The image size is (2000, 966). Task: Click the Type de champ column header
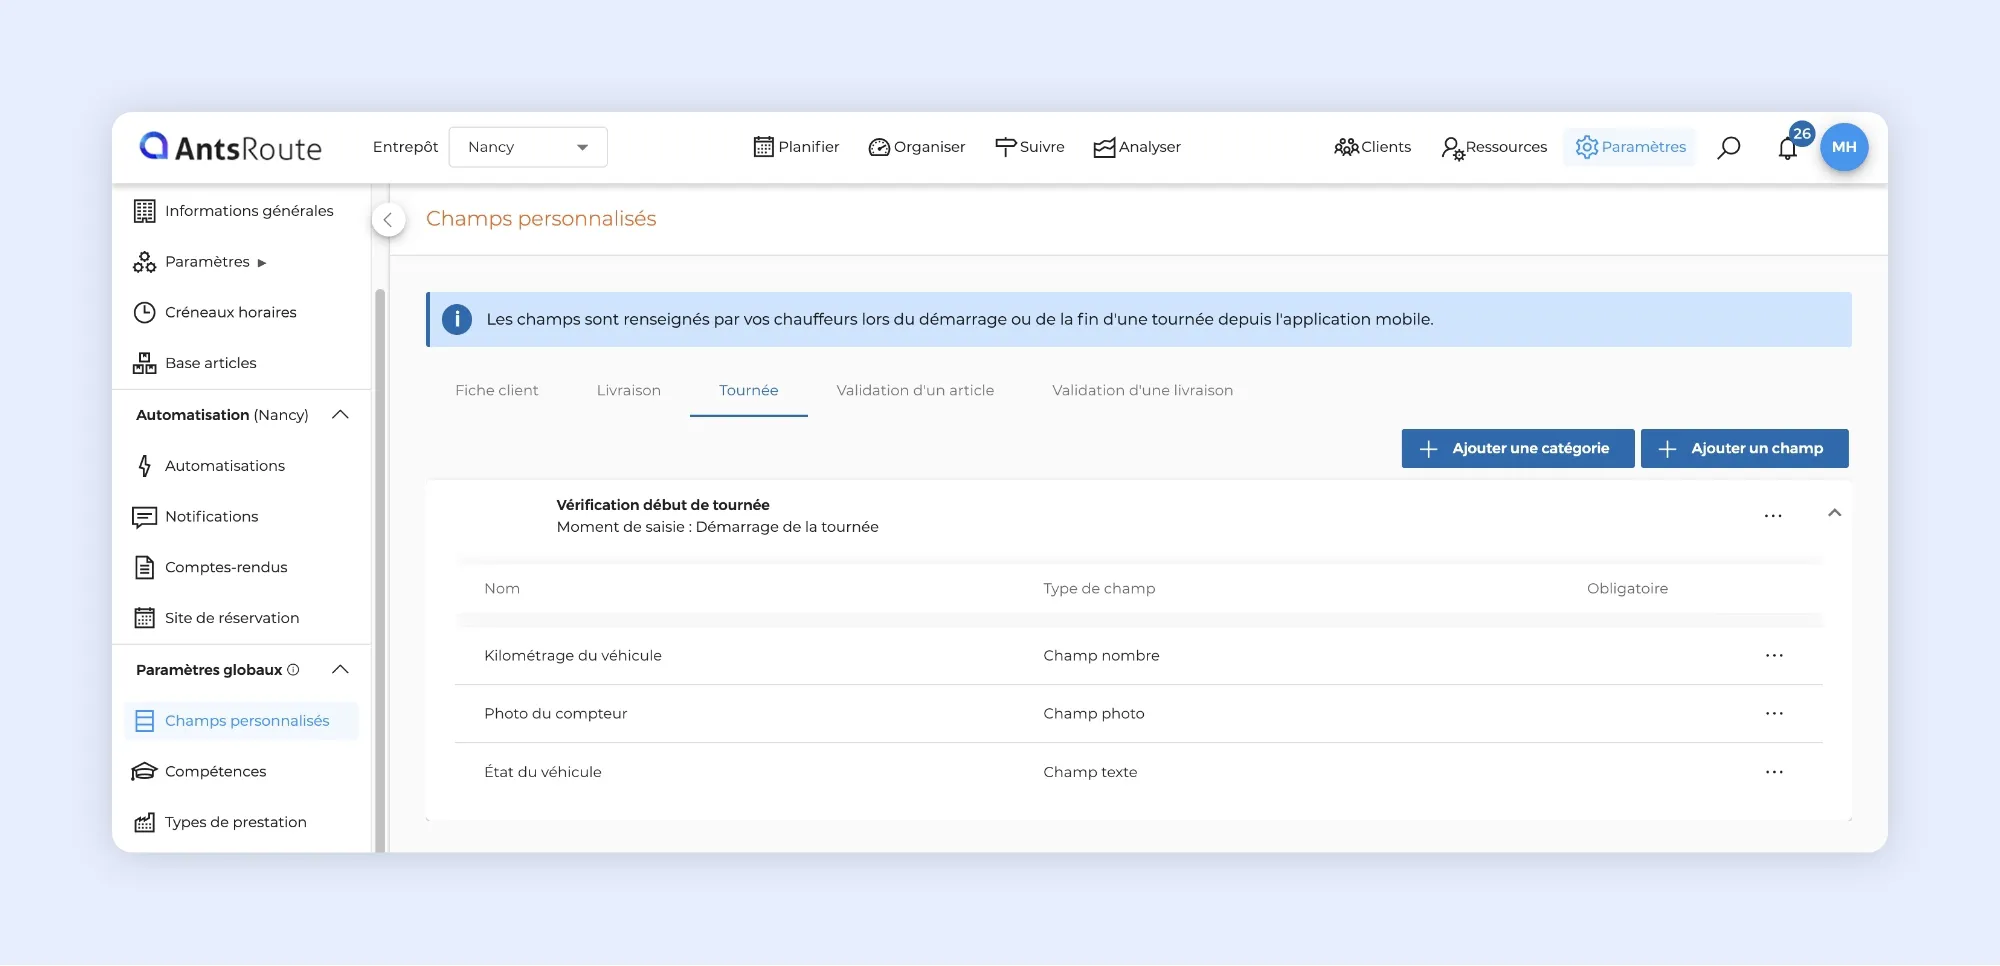click(1099, 589)
